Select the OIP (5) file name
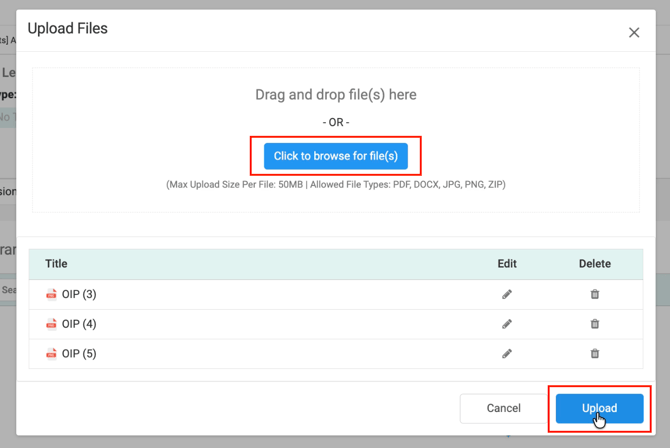 click(79, 354)
